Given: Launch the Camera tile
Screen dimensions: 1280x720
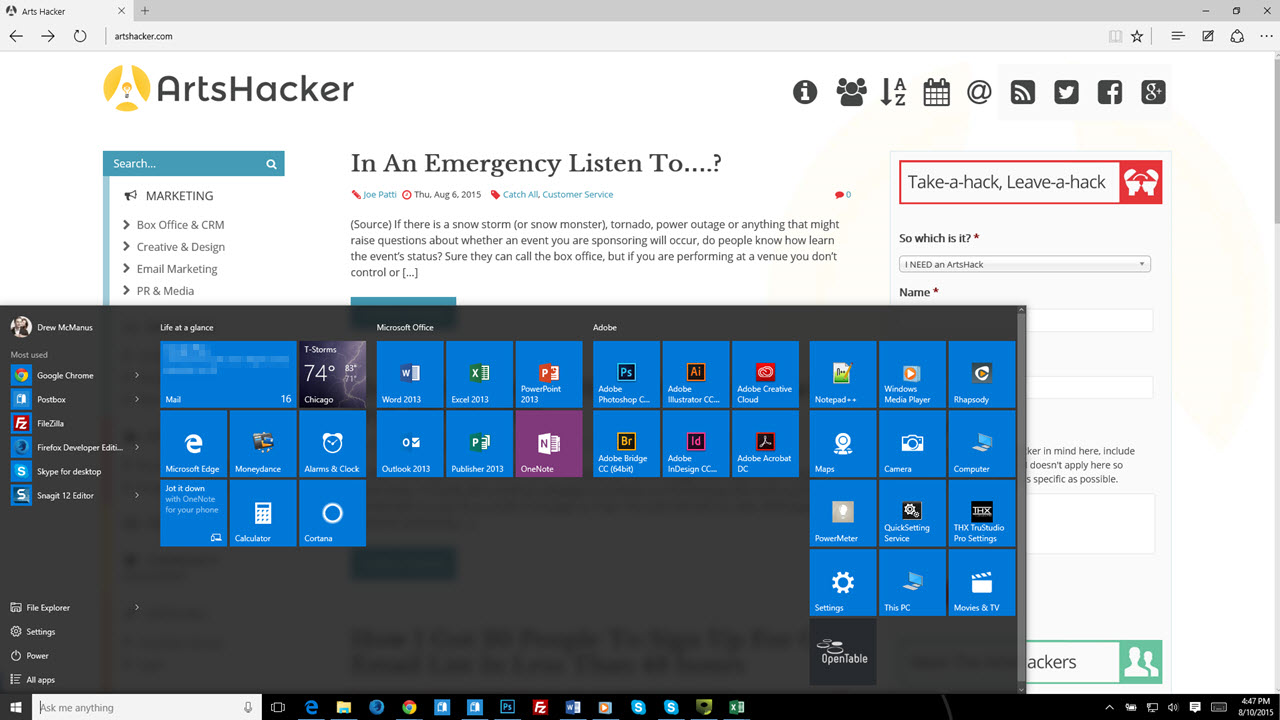Looking at the screenshot, I should click(912, 443).
